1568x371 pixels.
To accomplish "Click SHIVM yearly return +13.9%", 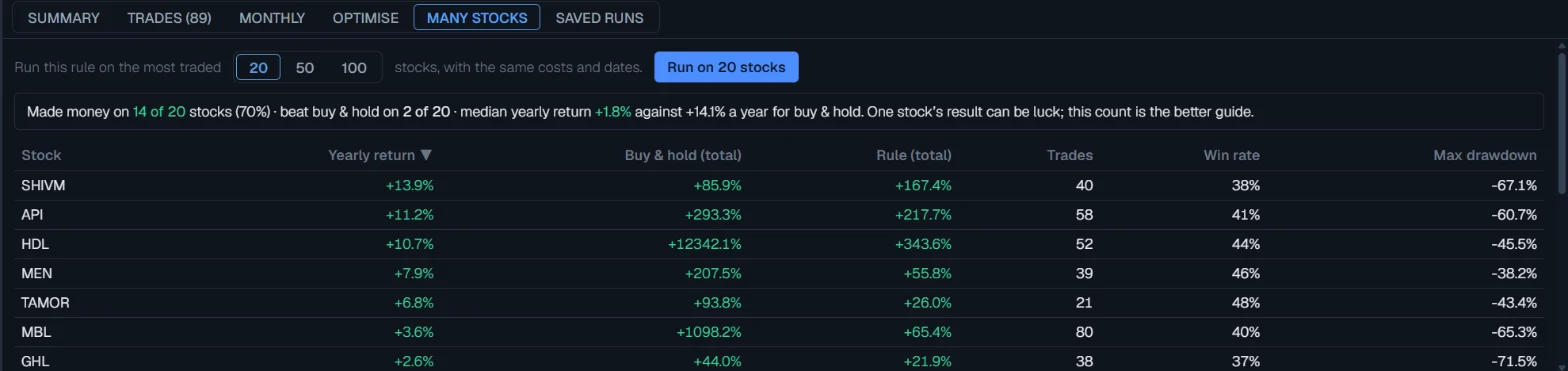I will (410, 185).
